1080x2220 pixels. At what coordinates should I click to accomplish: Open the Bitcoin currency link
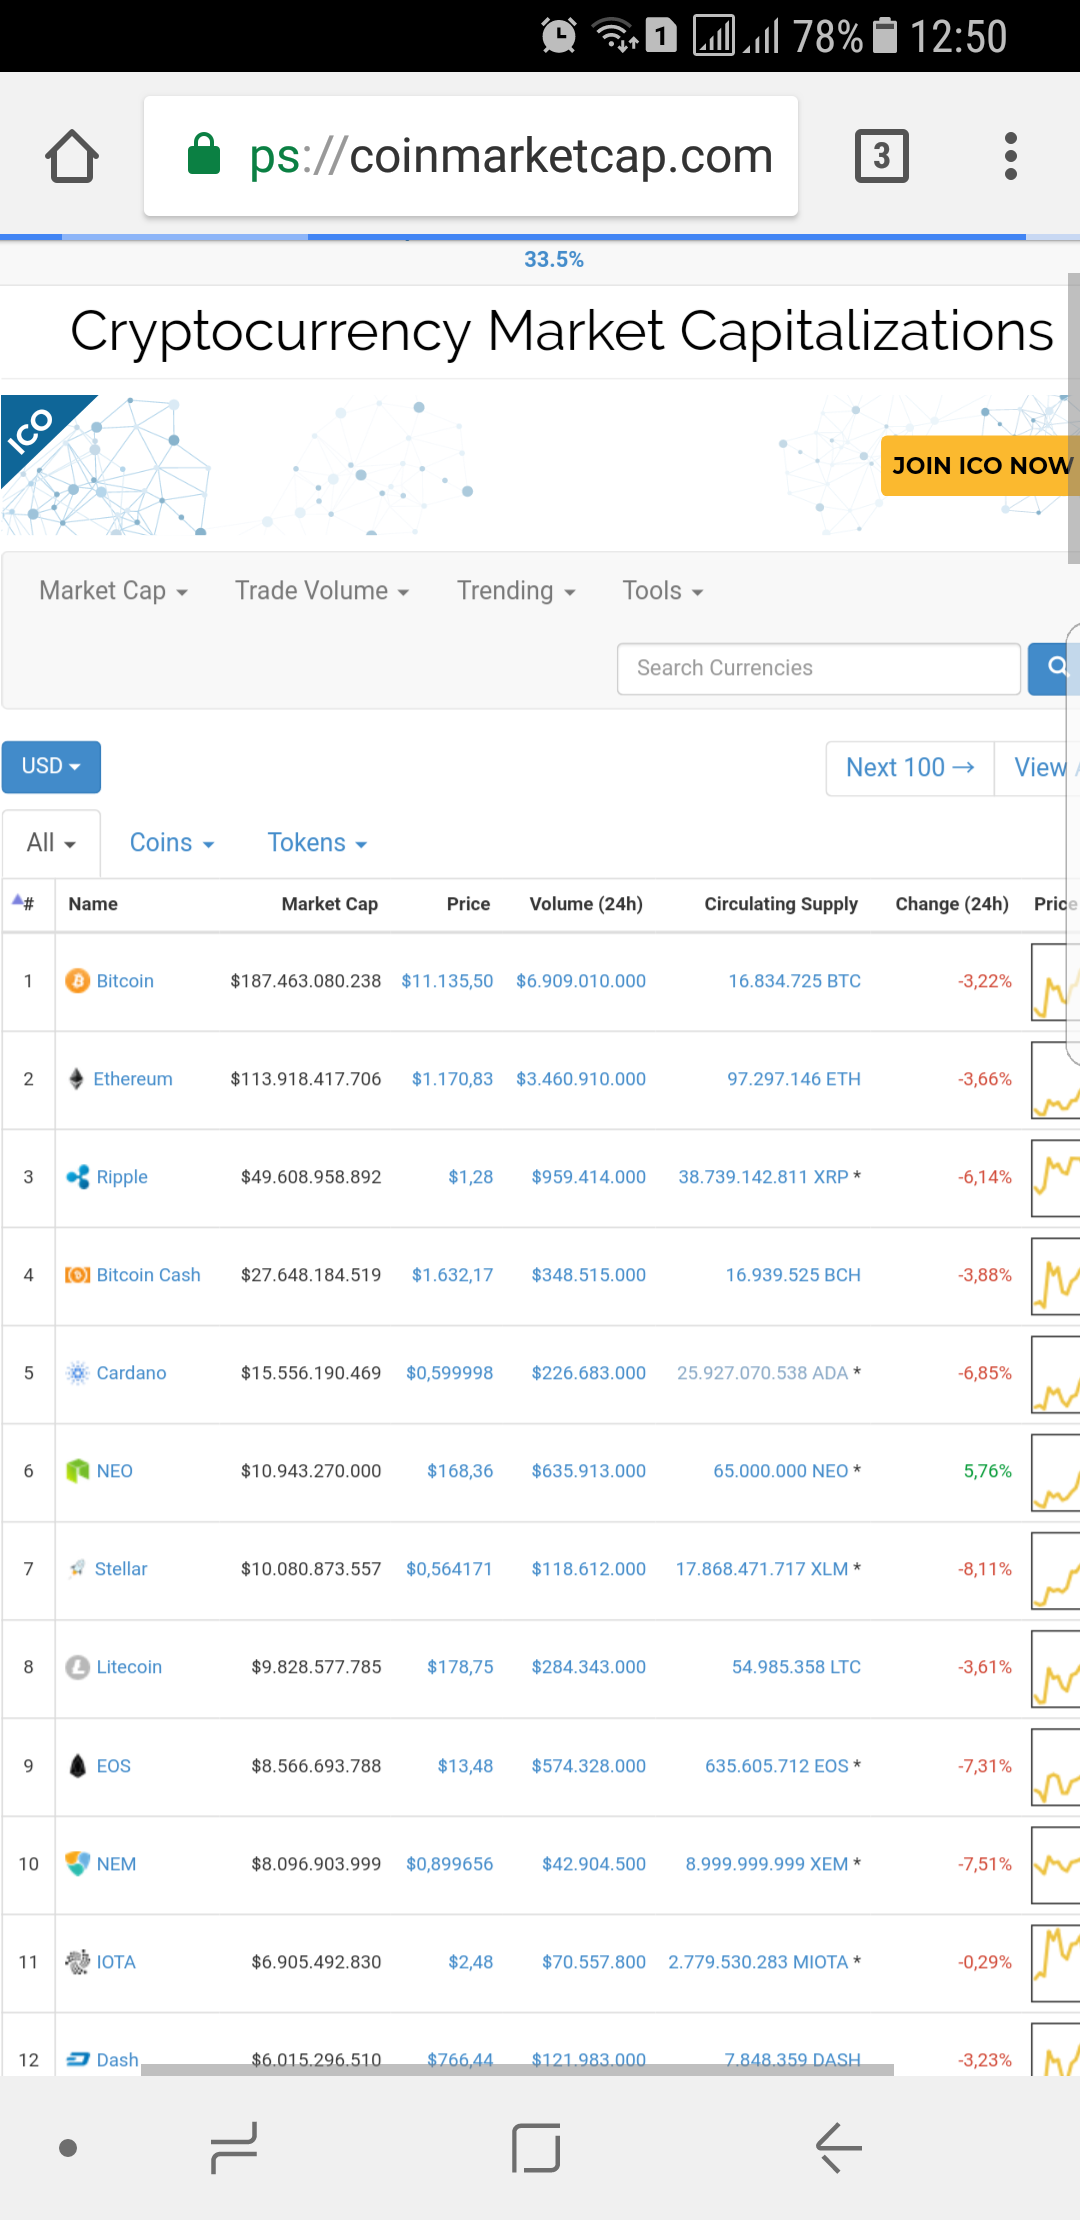click(125, 981)
